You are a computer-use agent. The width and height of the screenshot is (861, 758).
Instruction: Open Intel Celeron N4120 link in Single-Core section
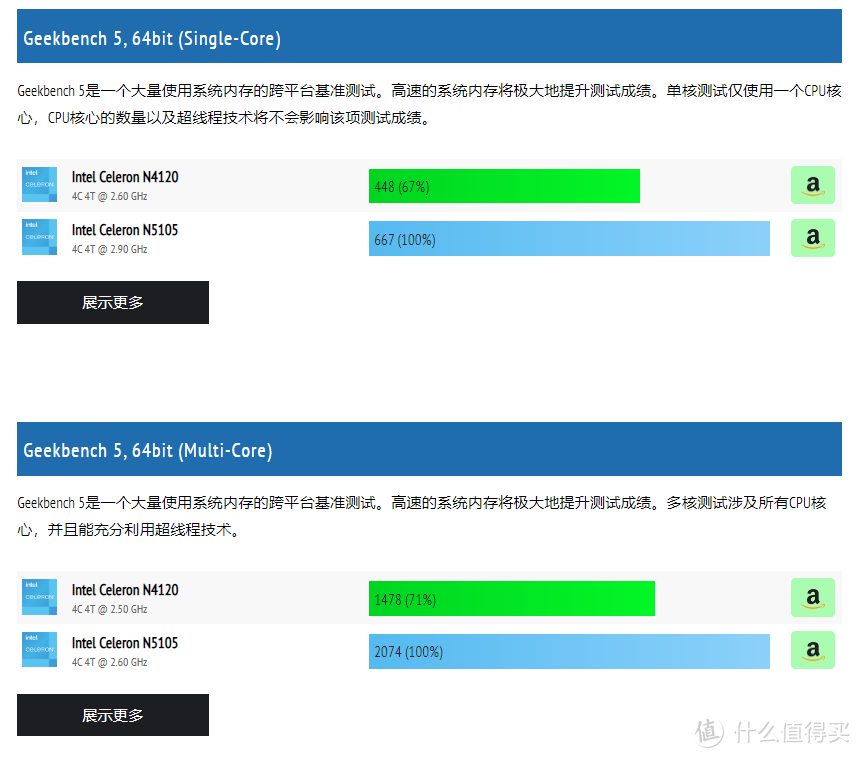(x=125, y=177)
